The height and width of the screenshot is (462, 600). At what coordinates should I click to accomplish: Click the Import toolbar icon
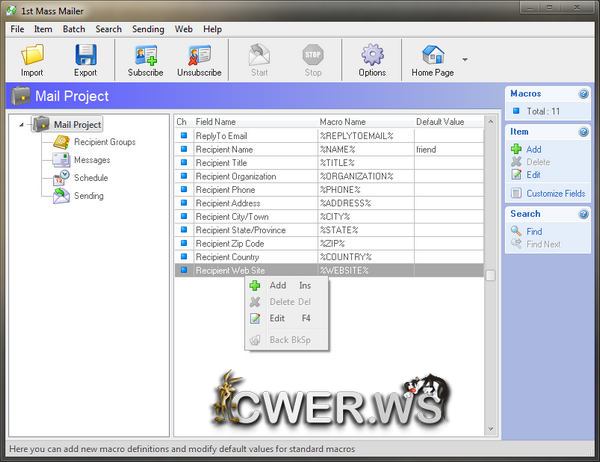pos(32,55)
